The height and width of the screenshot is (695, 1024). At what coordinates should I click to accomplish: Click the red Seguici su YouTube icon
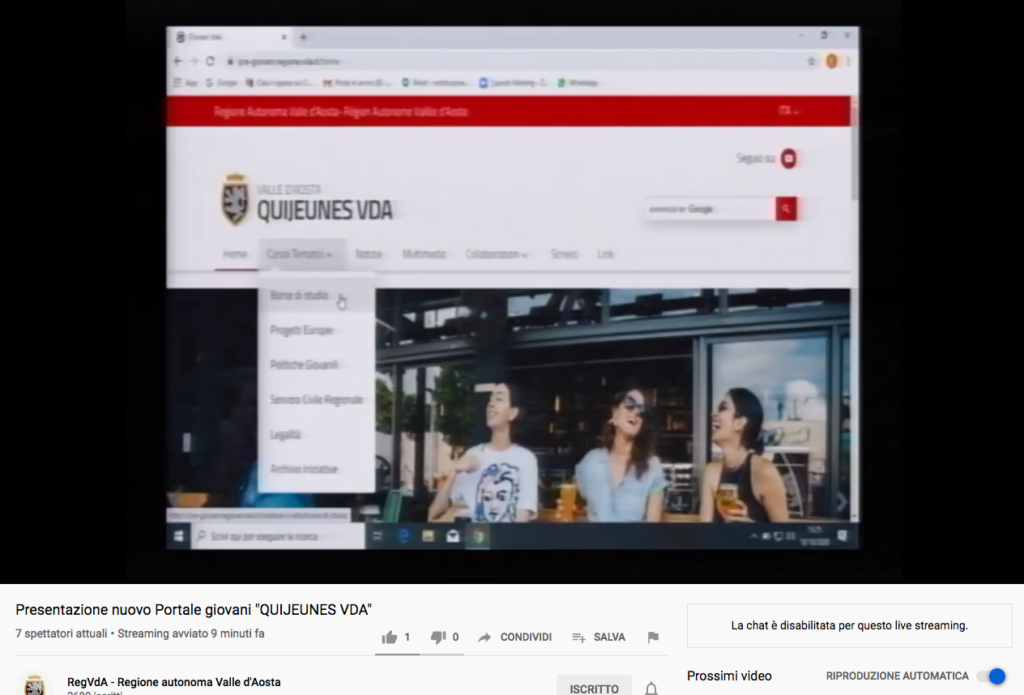pyautogui.click(x=788, y=159)
